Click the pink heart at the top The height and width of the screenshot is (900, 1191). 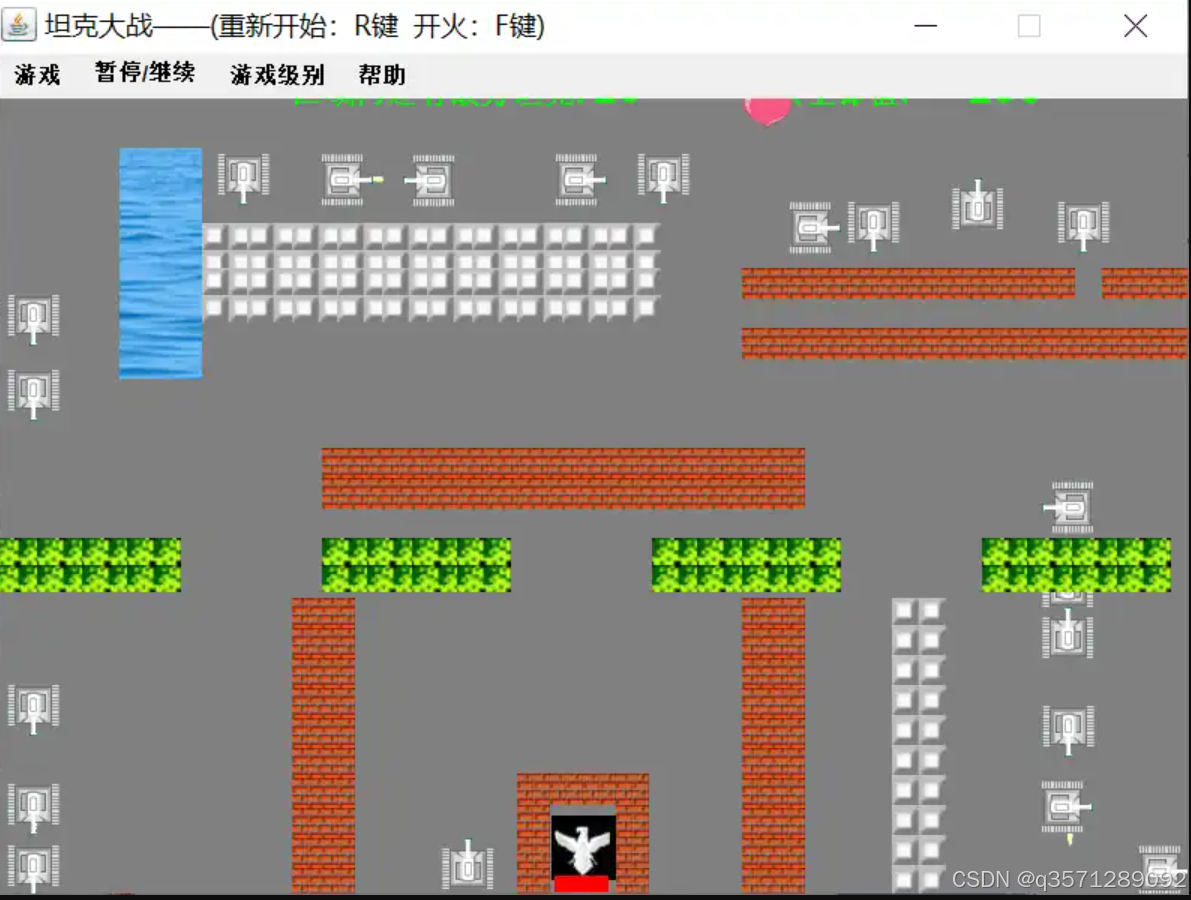pyautogui.click(x=768, y=112)
